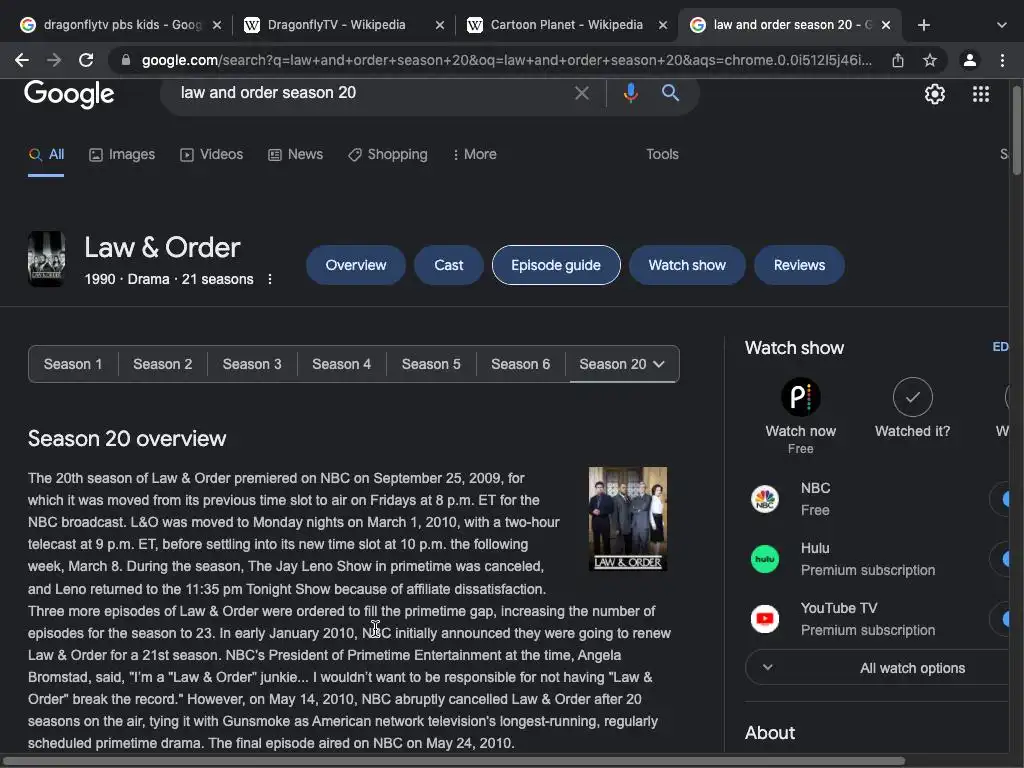Screen dimensions: 1024x768
Task: Close the DragonflyTV Wikipedia tab
Action: tap(440, 25)
